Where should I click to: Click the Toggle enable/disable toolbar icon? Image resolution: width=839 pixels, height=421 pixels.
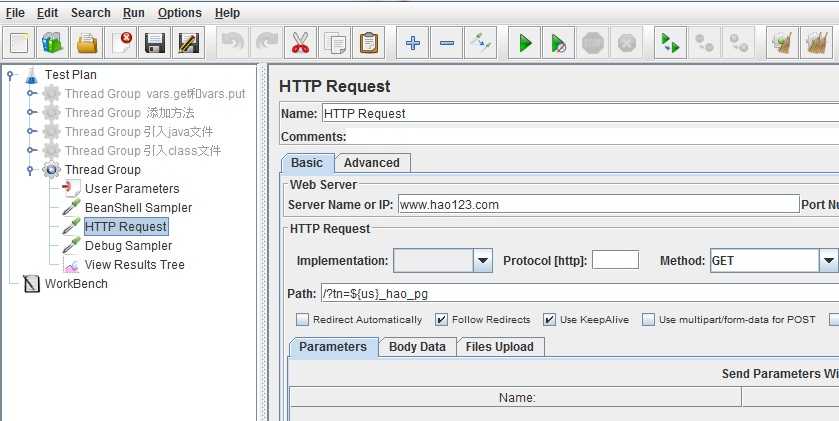click(480, 43)
